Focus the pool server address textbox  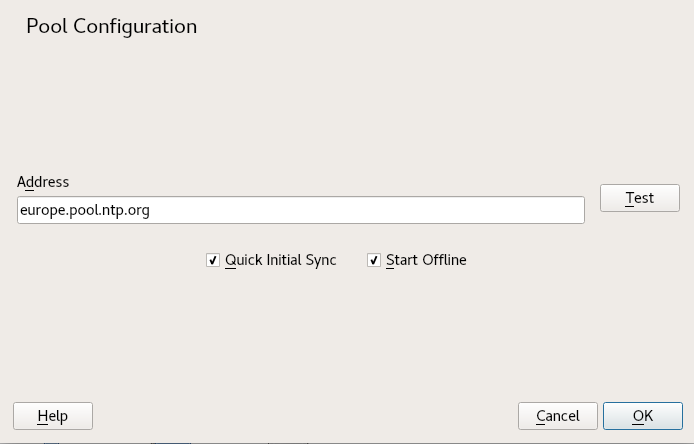(300, 210)
